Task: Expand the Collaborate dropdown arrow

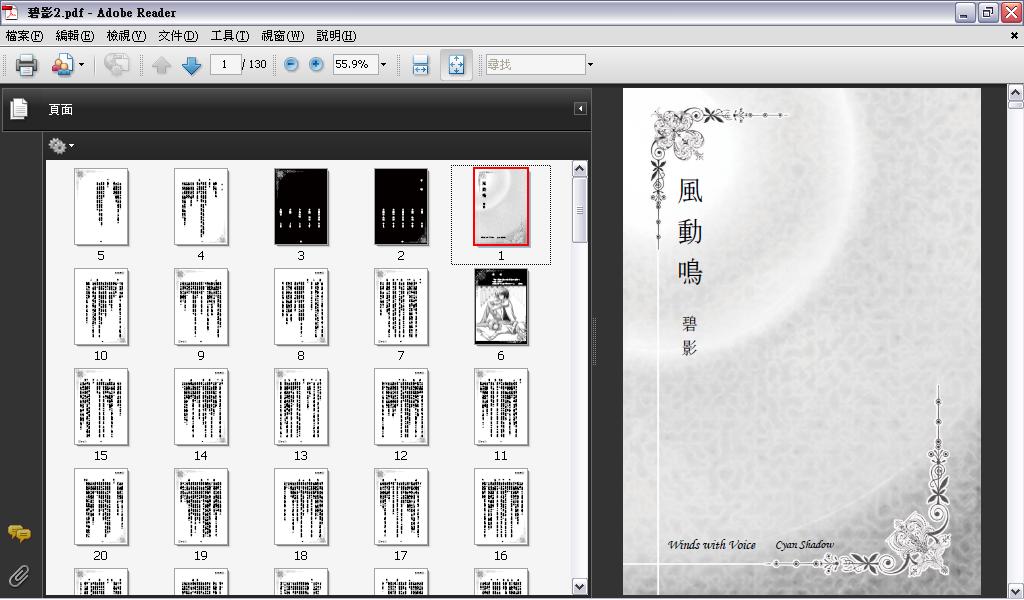Action: pyautogui.click(x=81, y=65)
